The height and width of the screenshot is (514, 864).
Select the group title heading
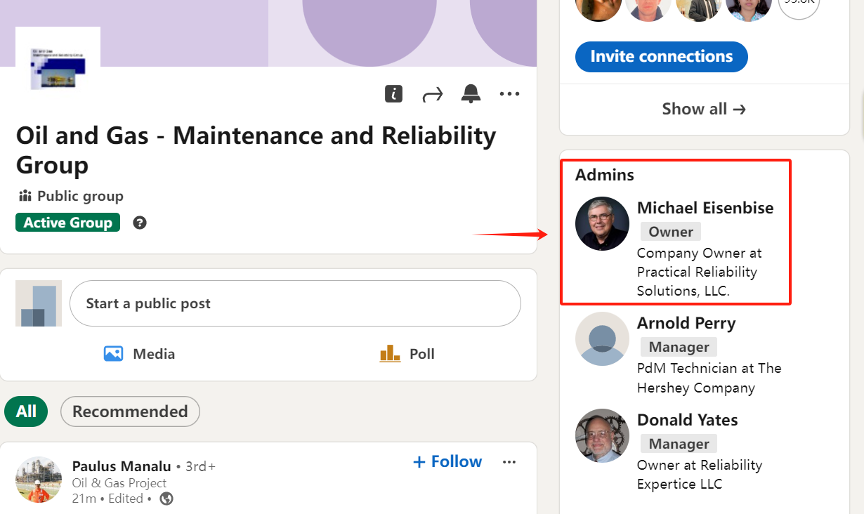coord(256,150)
